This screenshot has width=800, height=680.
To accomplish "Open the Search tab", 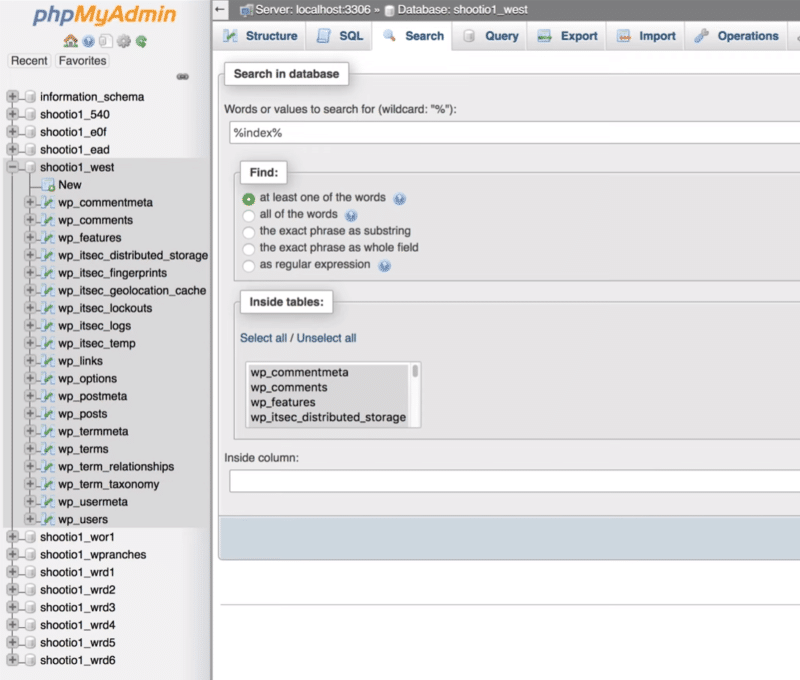I will click(412, 36).
